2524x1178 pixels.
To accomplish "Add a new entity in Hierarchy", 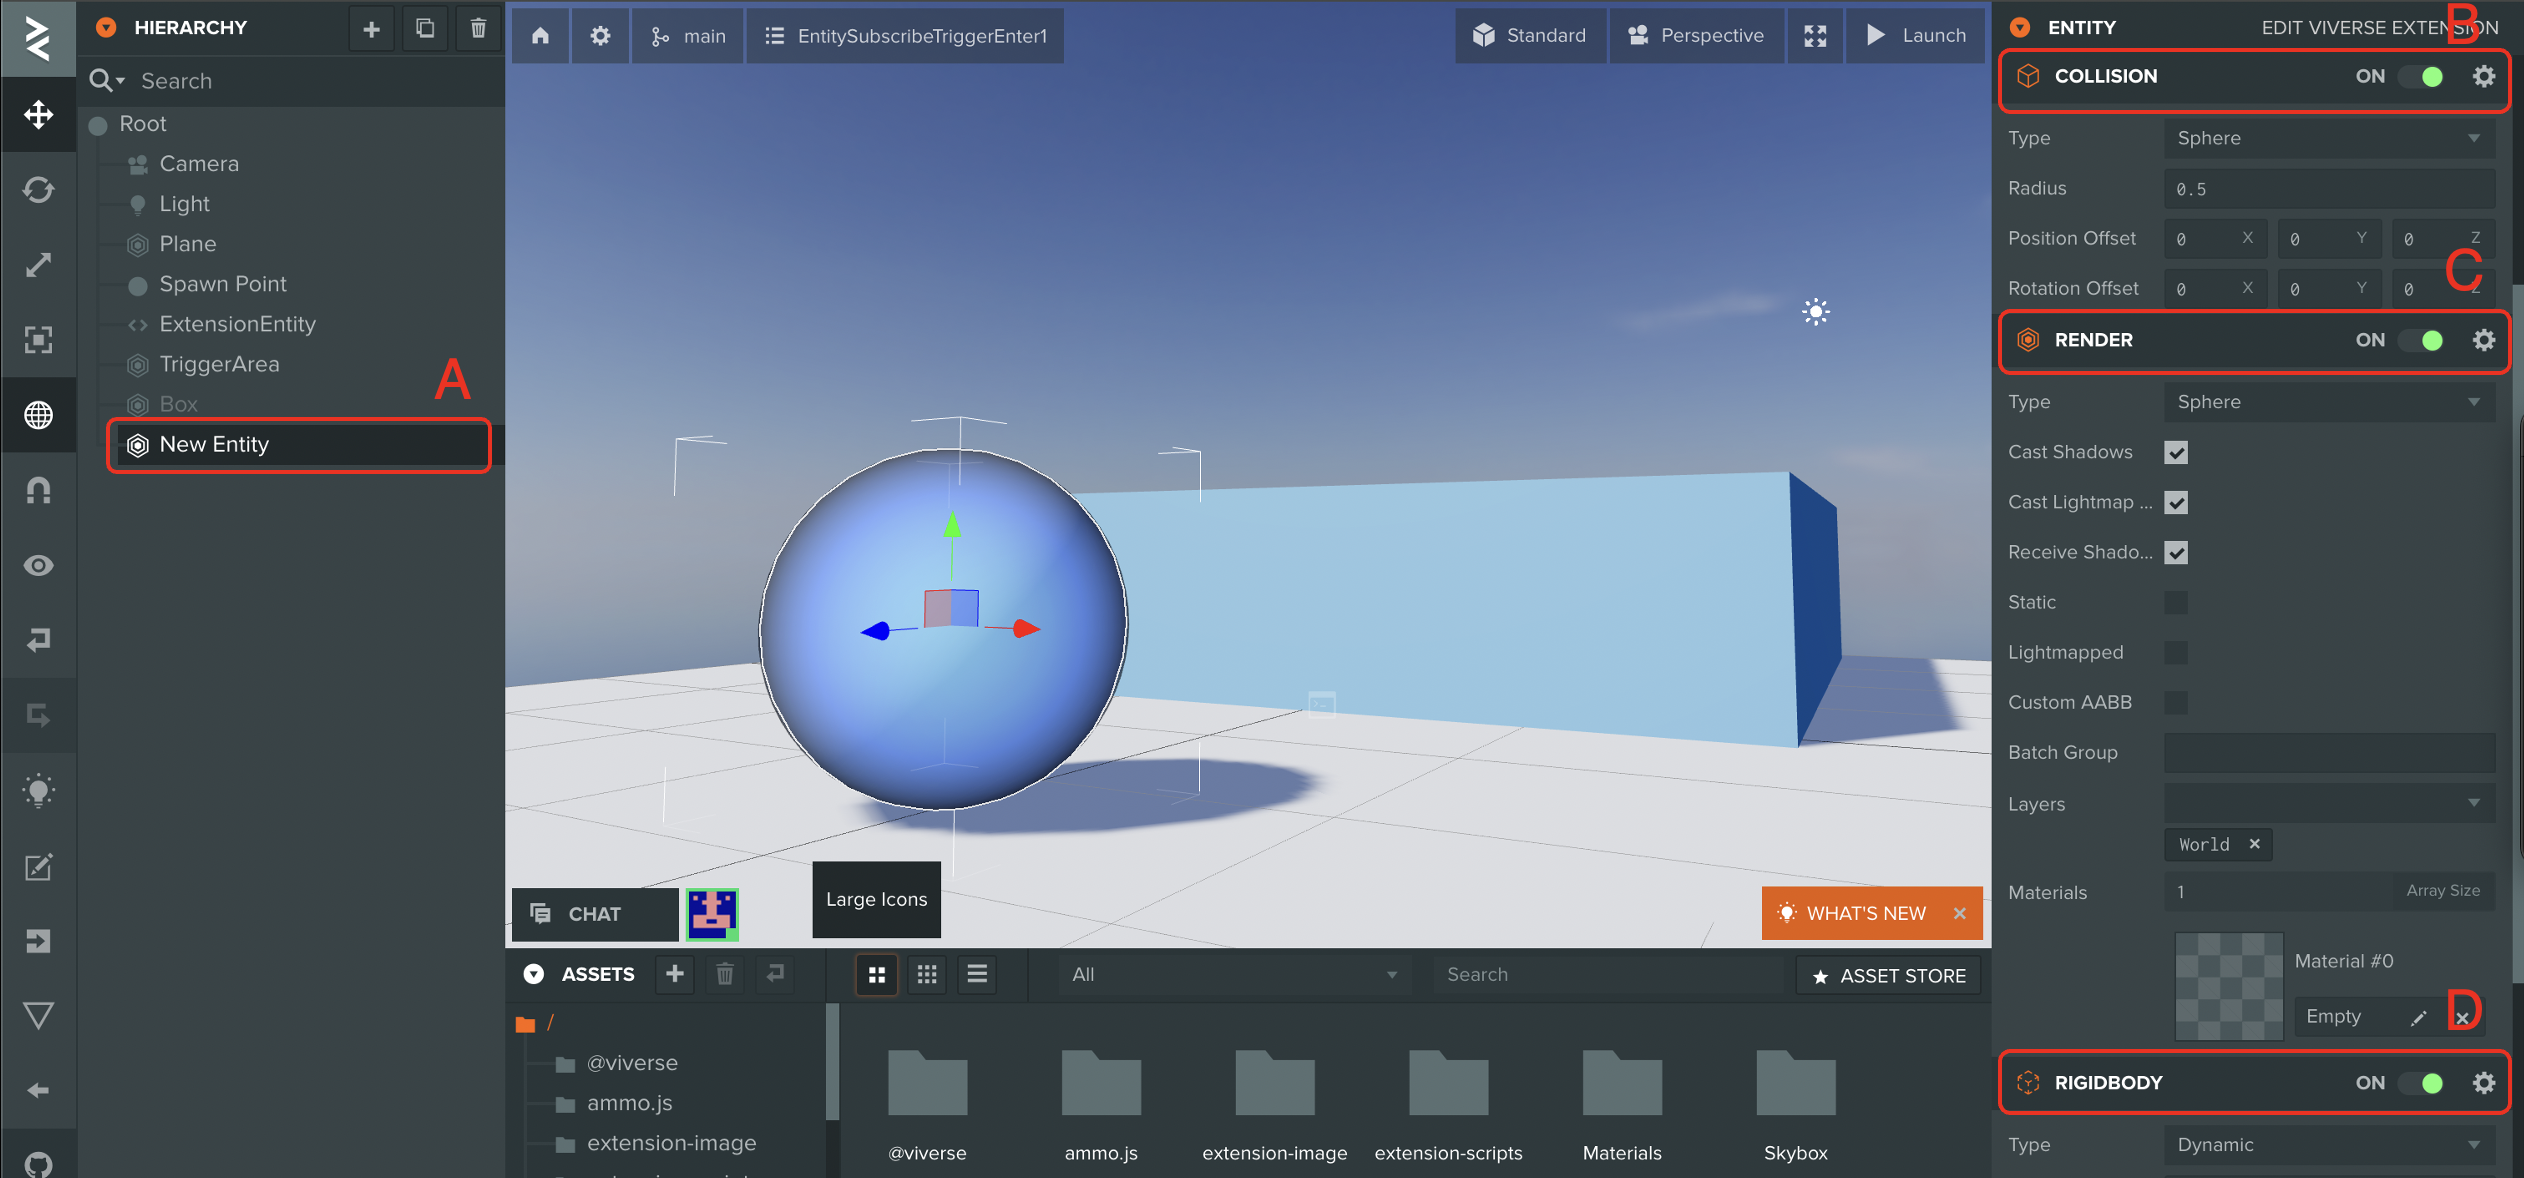I will [371, 29].
